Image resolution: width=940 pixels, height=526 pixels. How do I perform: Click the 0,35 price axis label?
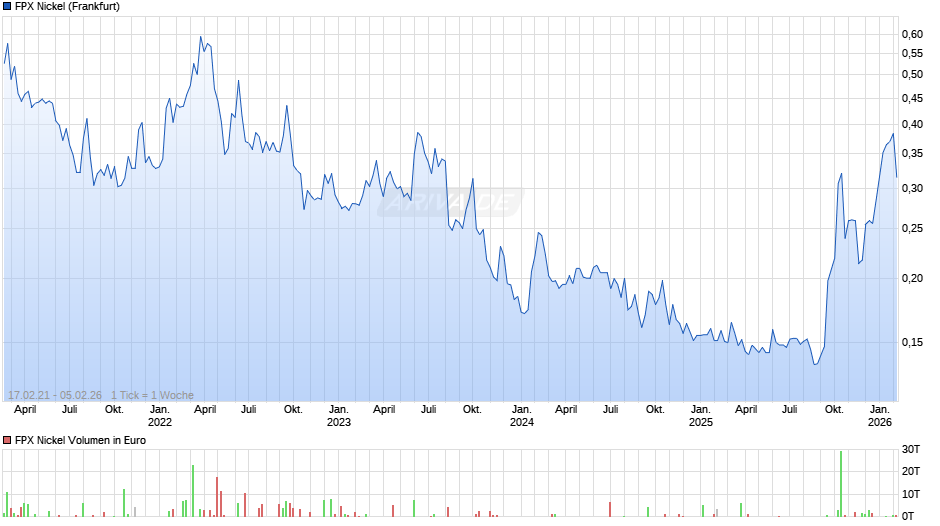912,154
